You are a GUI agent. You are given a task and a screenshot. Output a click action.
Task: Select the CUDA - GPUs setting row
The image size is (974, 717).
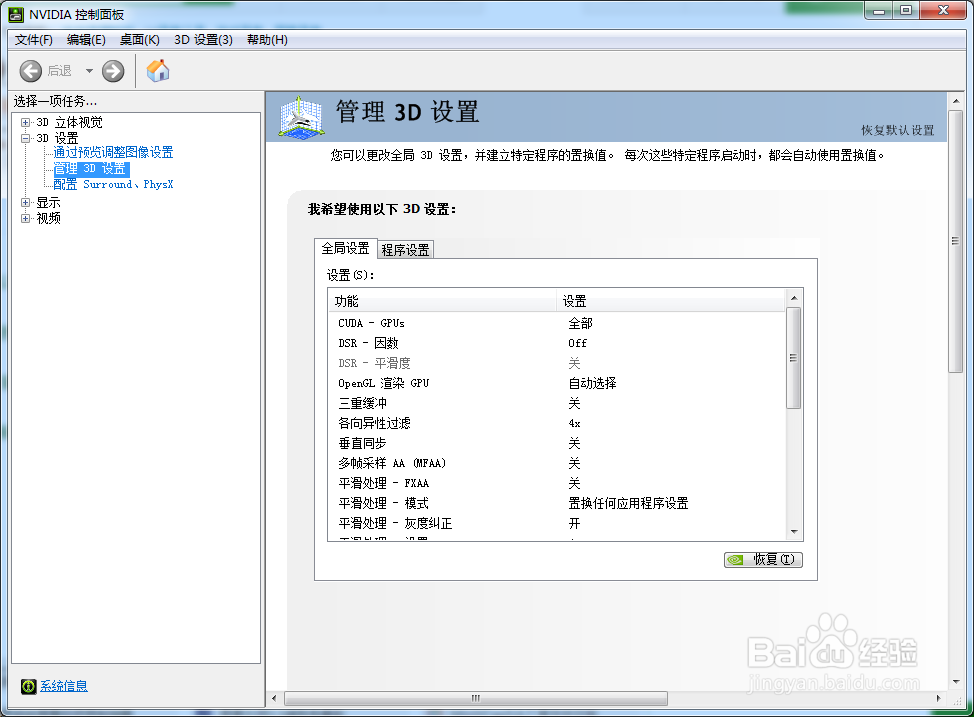point(557,323)
